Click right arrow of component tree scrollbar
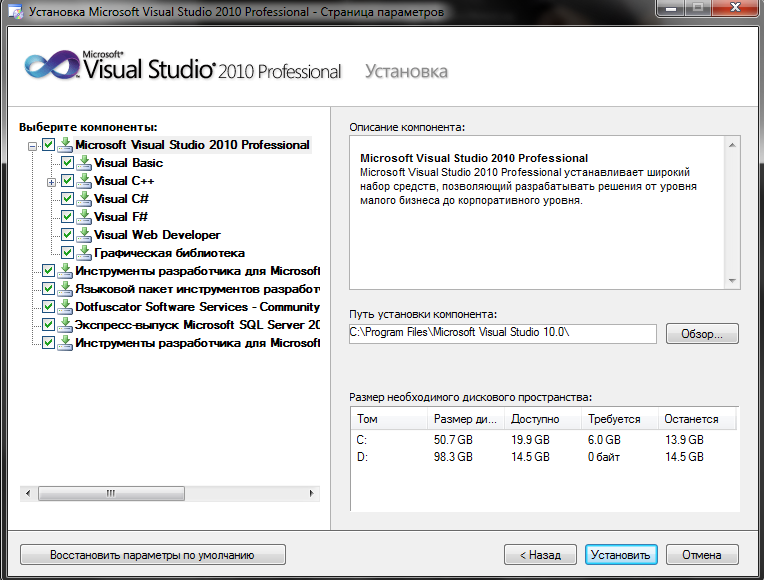Screen dimensions: 764x580 click(x=311, y=493)
